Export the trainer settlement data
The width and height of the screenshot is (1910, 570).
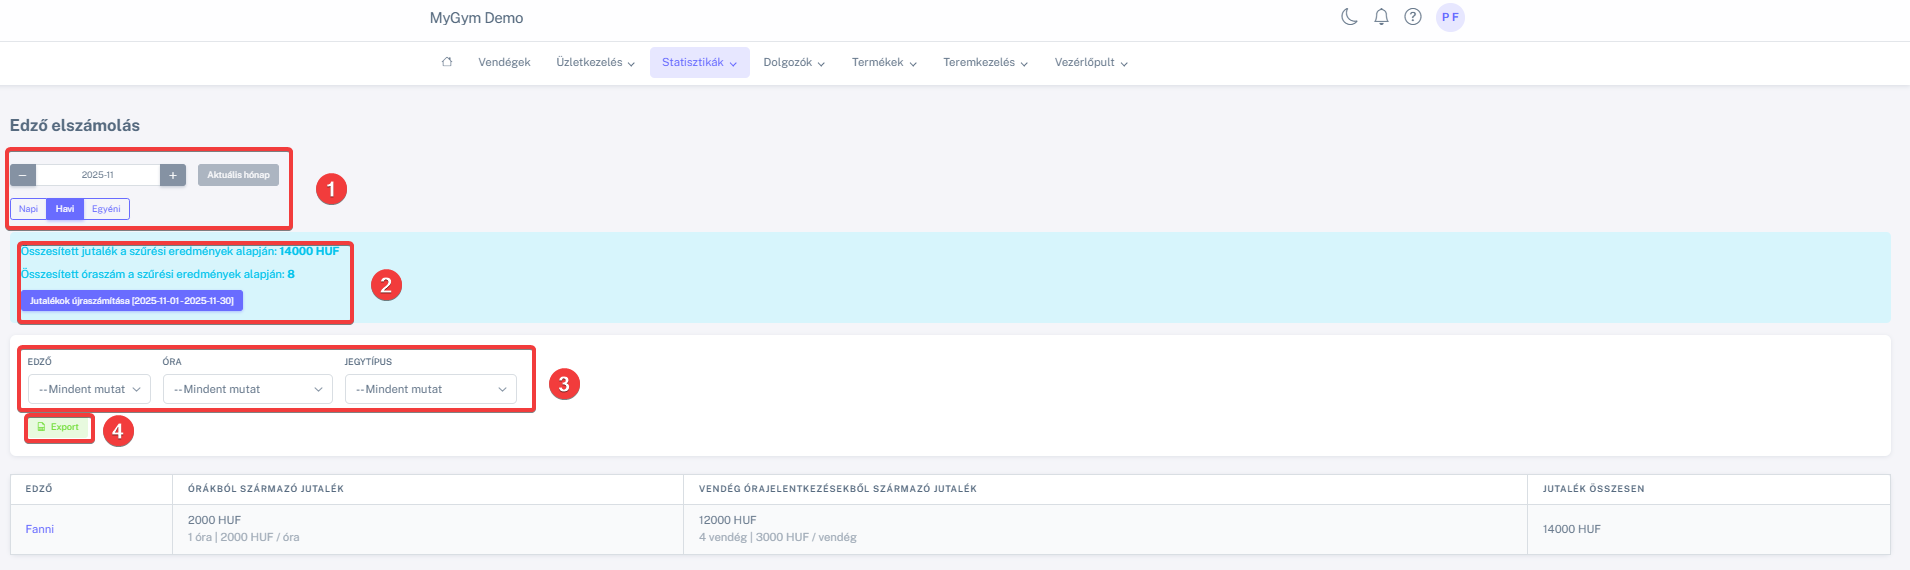coord(59,427)
